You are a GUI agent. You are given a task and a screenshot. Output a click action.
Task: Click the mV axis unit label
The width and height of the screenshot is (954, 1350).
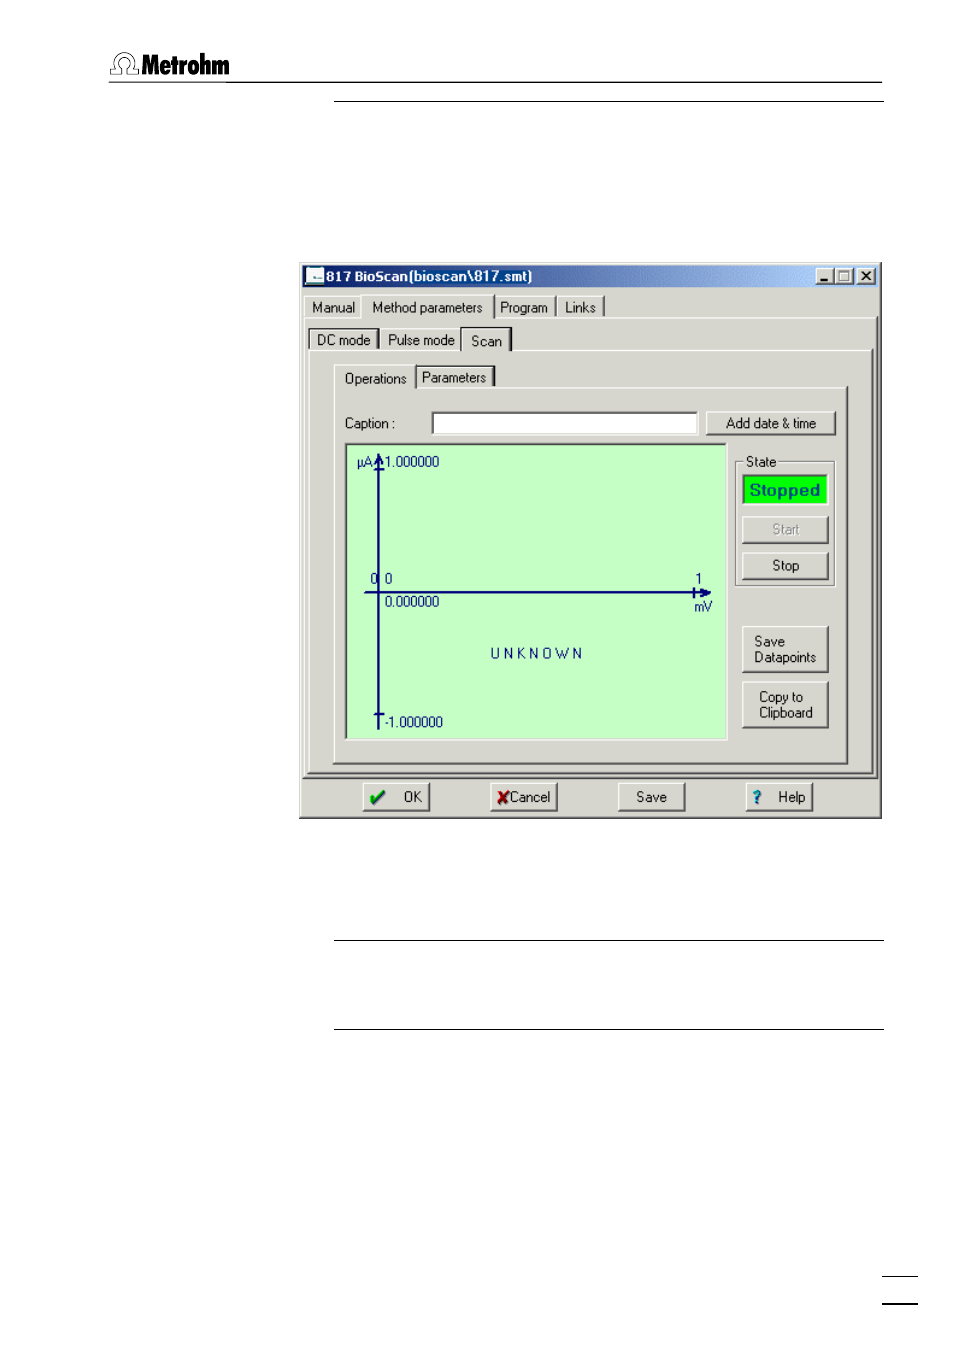[x=703, y=607]
